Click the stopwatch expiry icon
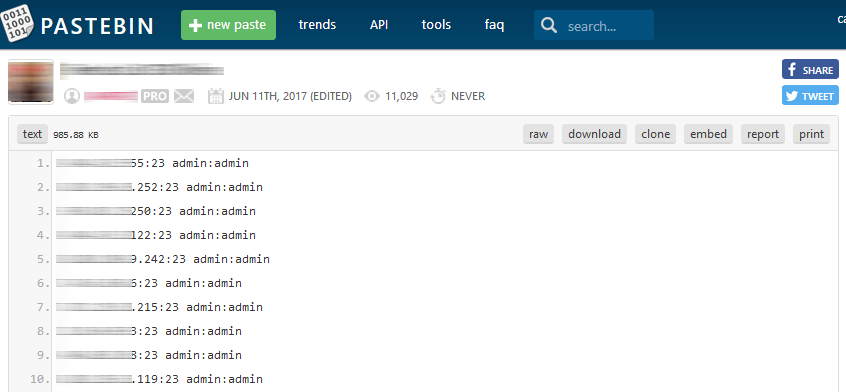Image resolution: width=846 pixels, height=392 pixels. (x=438, y=97)
